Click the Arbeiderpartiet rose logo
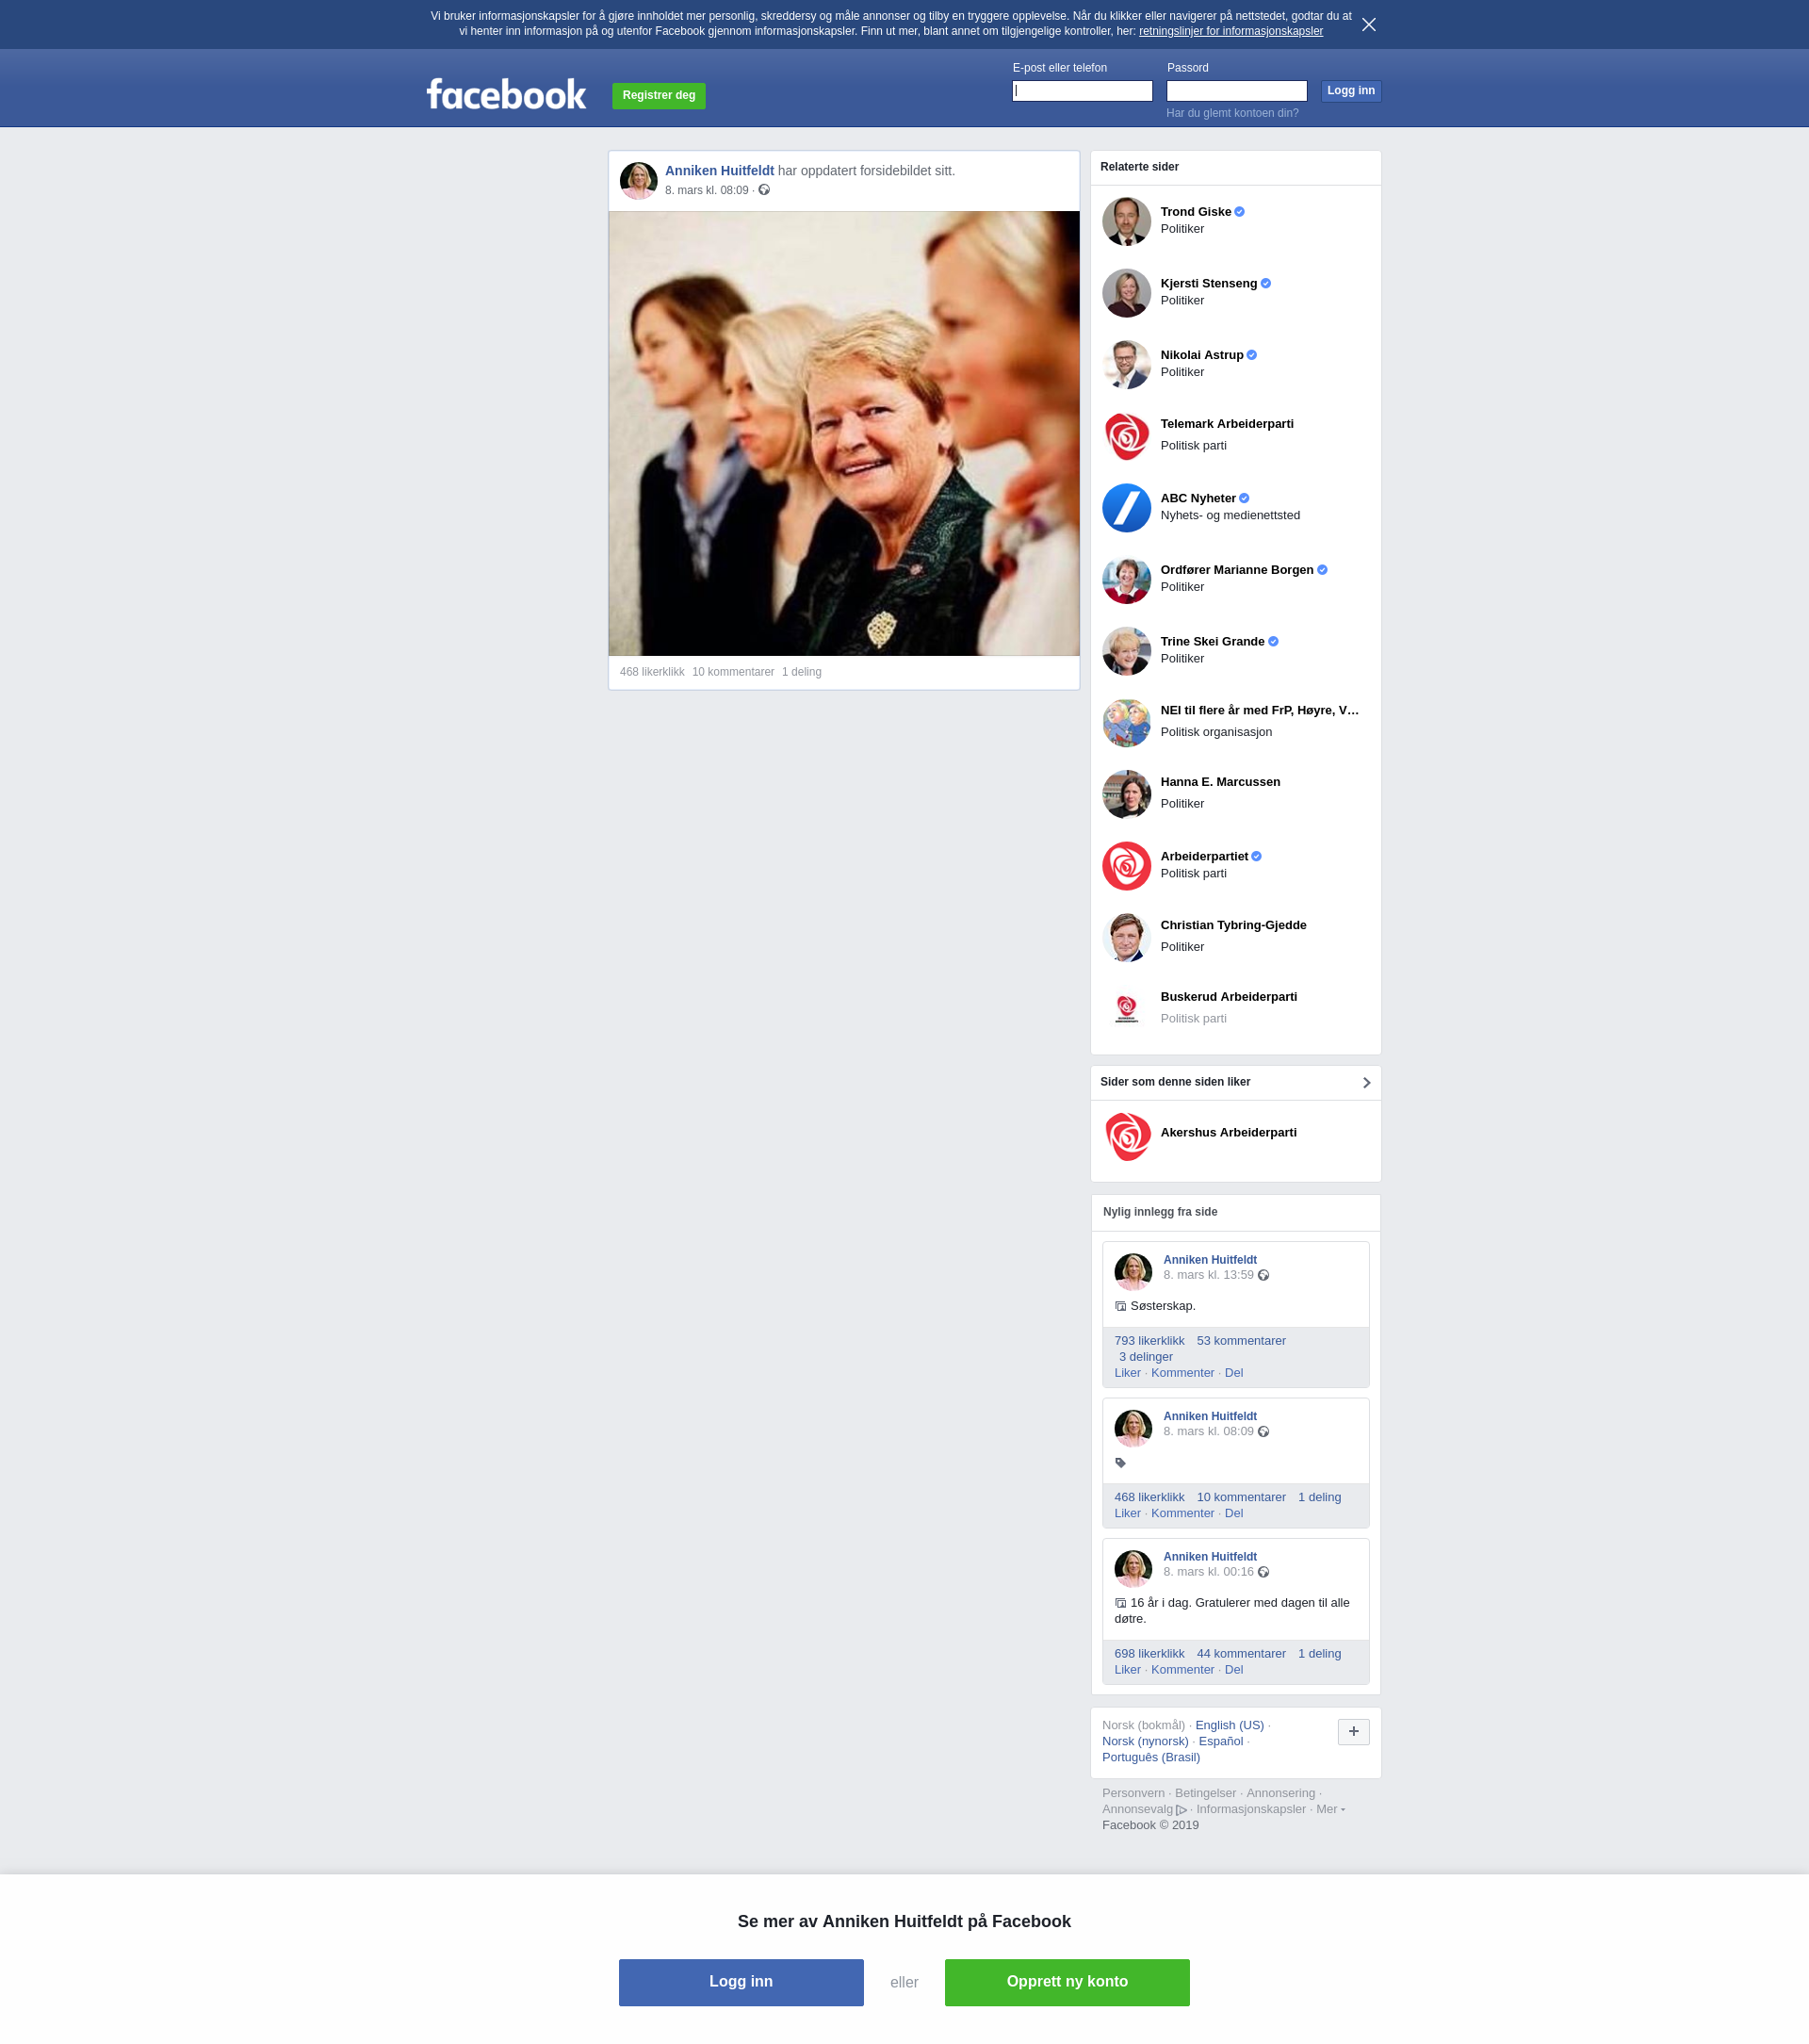 pos(1126,866)
